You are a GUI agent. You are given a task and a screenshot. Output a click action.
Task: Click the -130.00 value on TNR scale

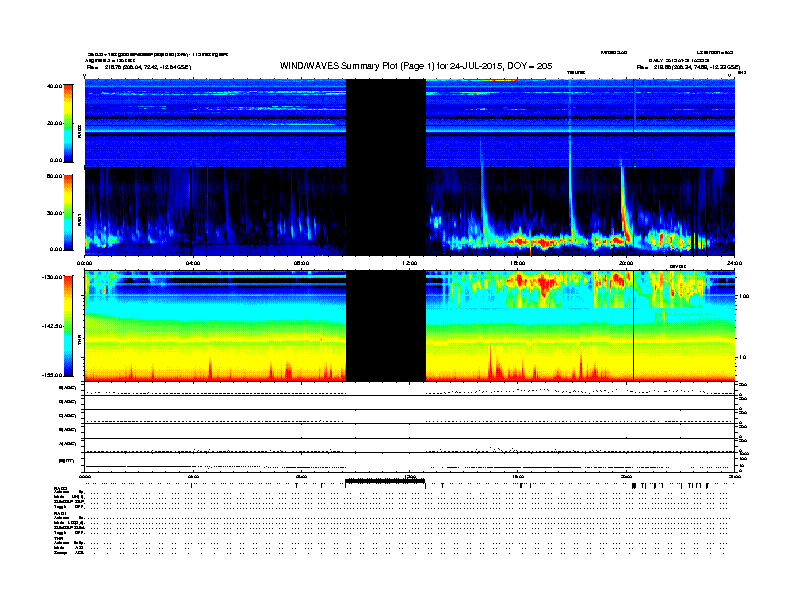(x=52, y=275)
